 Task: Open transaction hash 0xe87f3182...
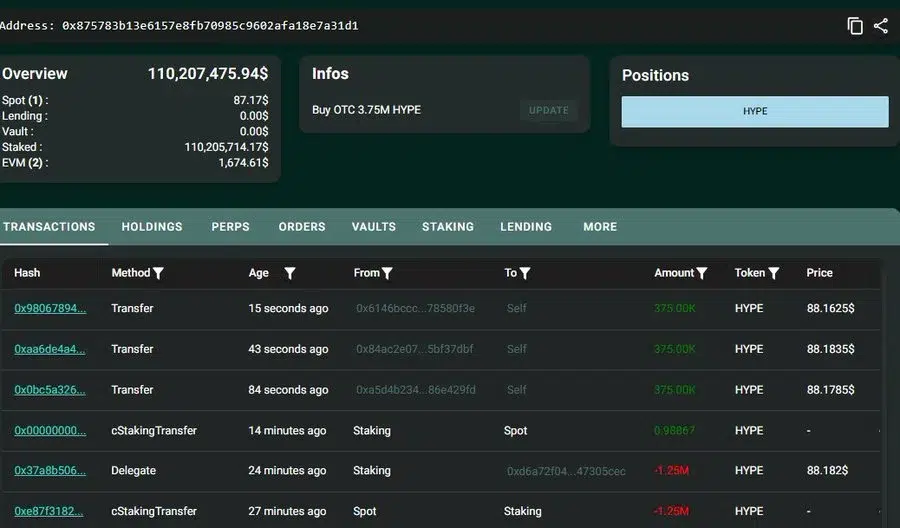(48, 511)
